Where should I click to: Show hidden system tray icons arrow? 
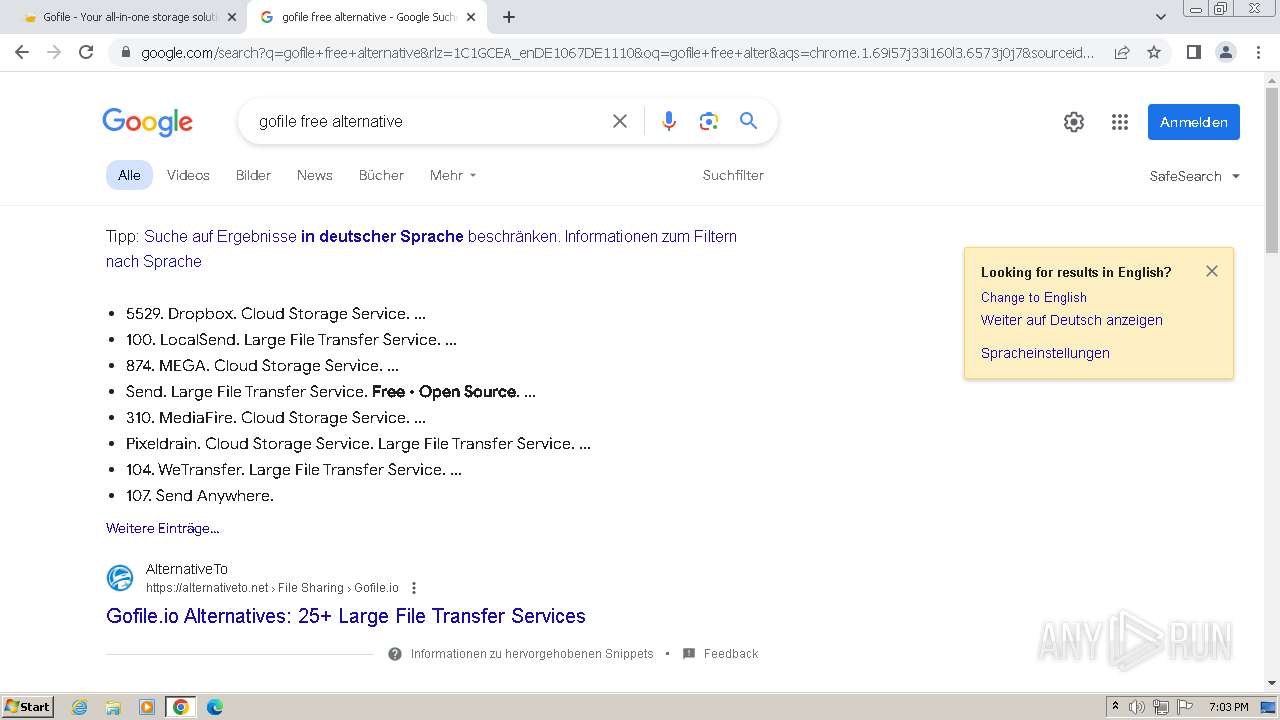point(1115,706)
